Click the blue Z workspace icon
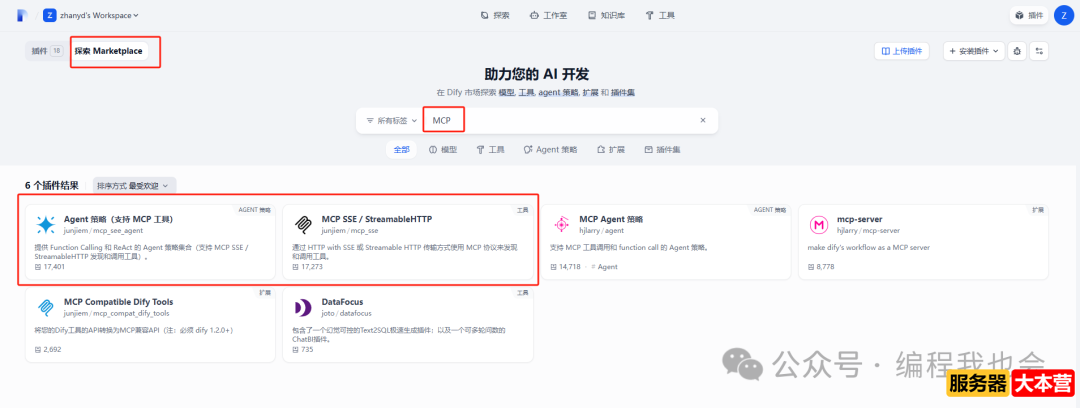 [50, 15]
